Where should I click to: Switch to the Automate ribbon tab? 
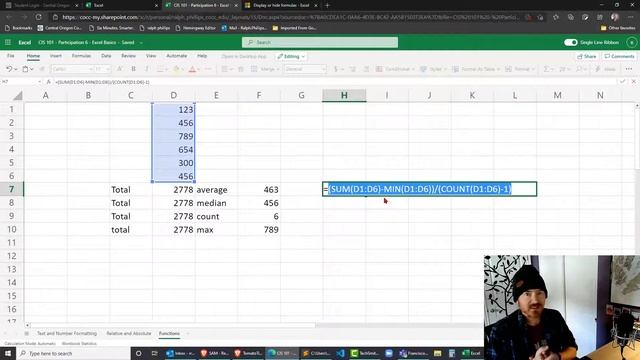click(176, 56)
